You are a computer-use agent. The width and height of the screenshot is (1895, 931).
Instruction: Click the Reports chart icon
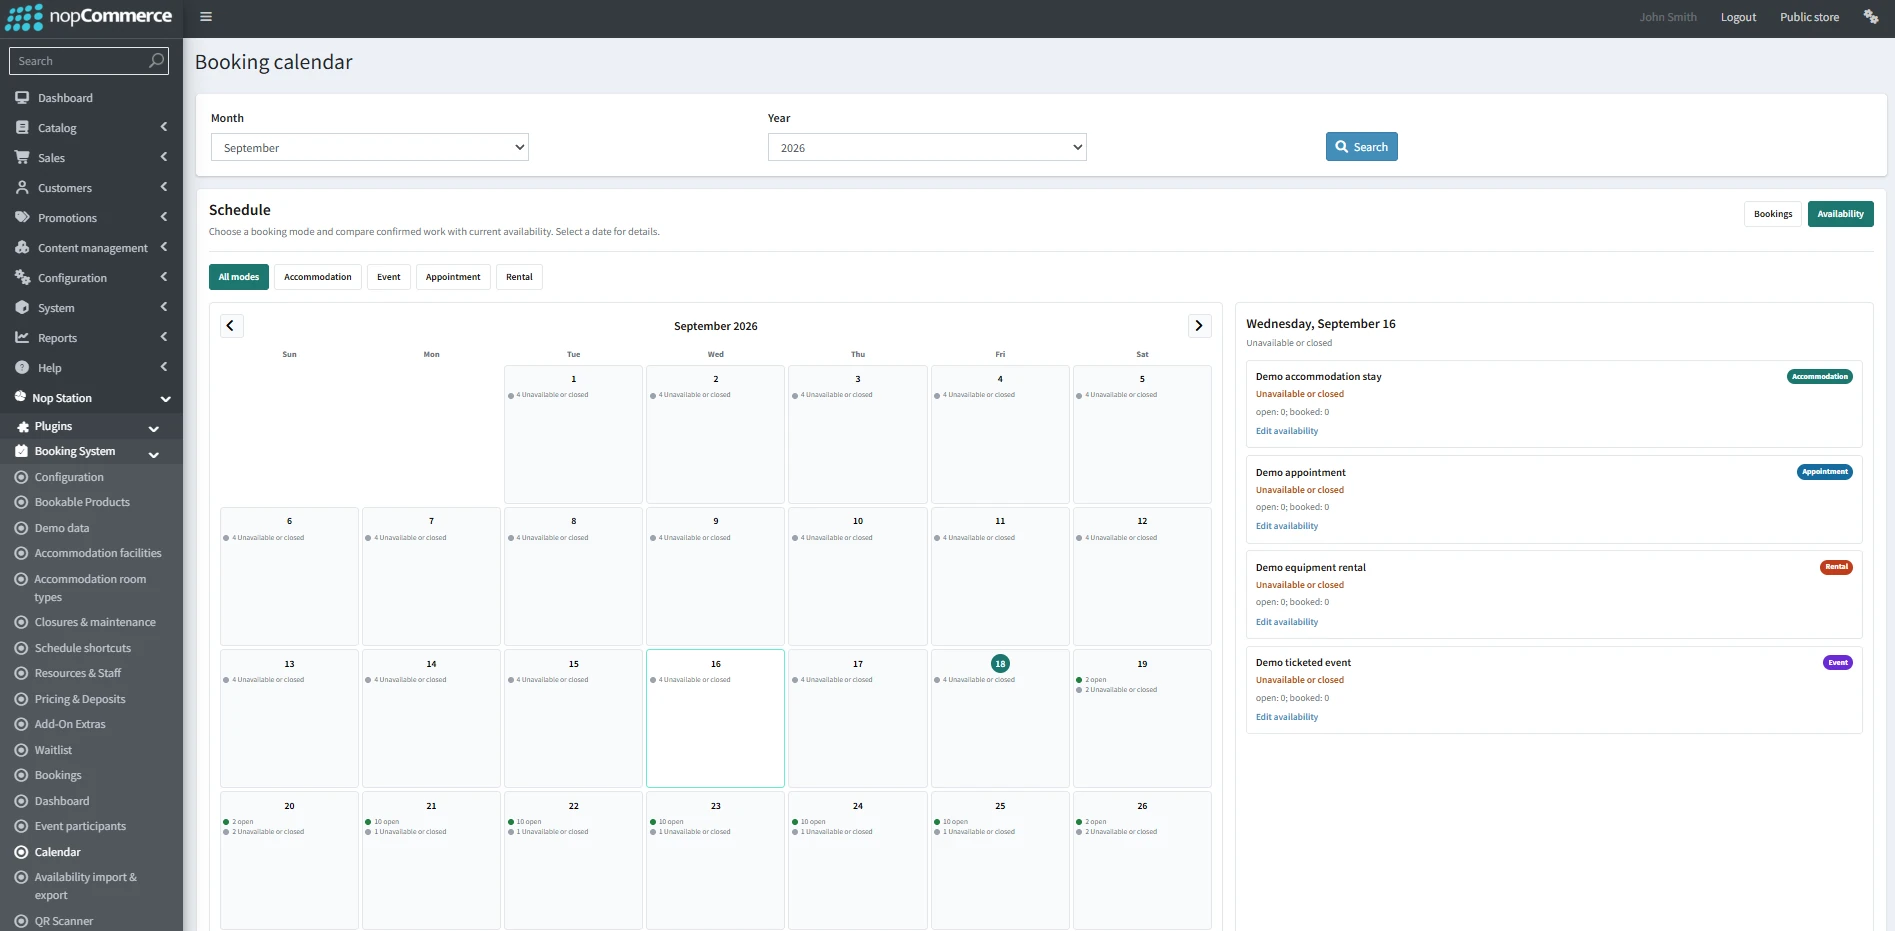click(x=22, y=338)
